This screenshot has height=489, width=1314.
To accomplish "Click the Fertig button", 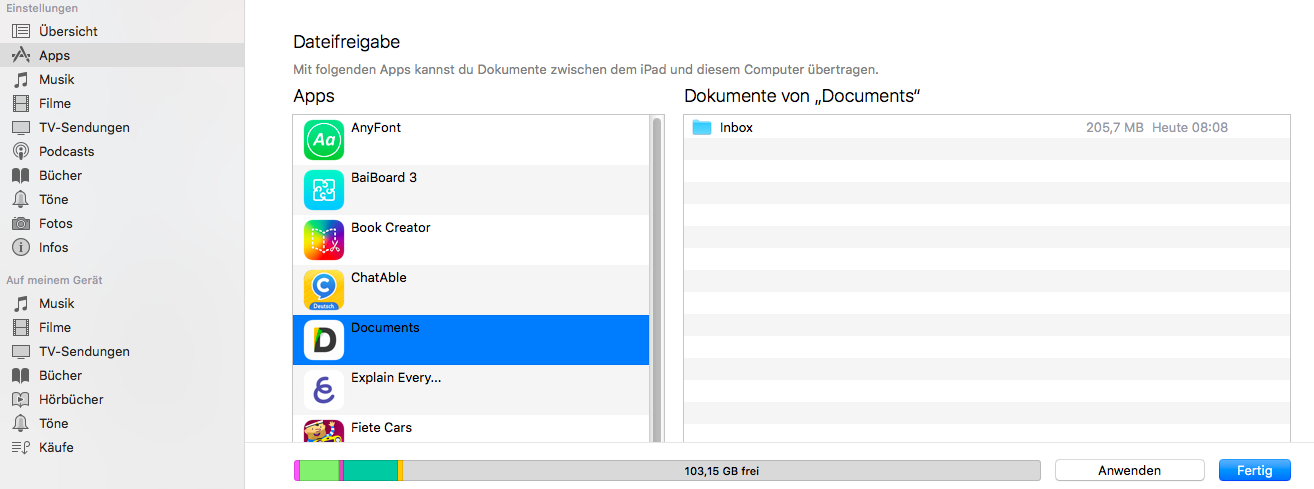I will [1254, 470].
